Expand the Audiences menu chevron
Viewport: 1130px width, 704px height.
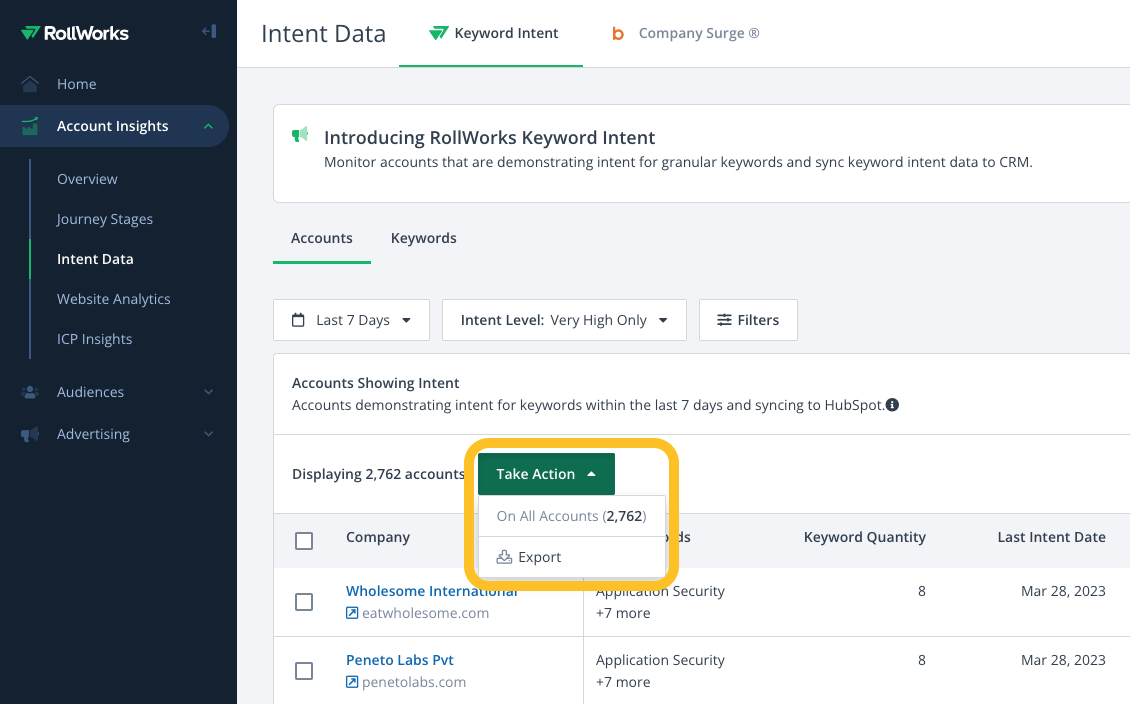point(208,392)
